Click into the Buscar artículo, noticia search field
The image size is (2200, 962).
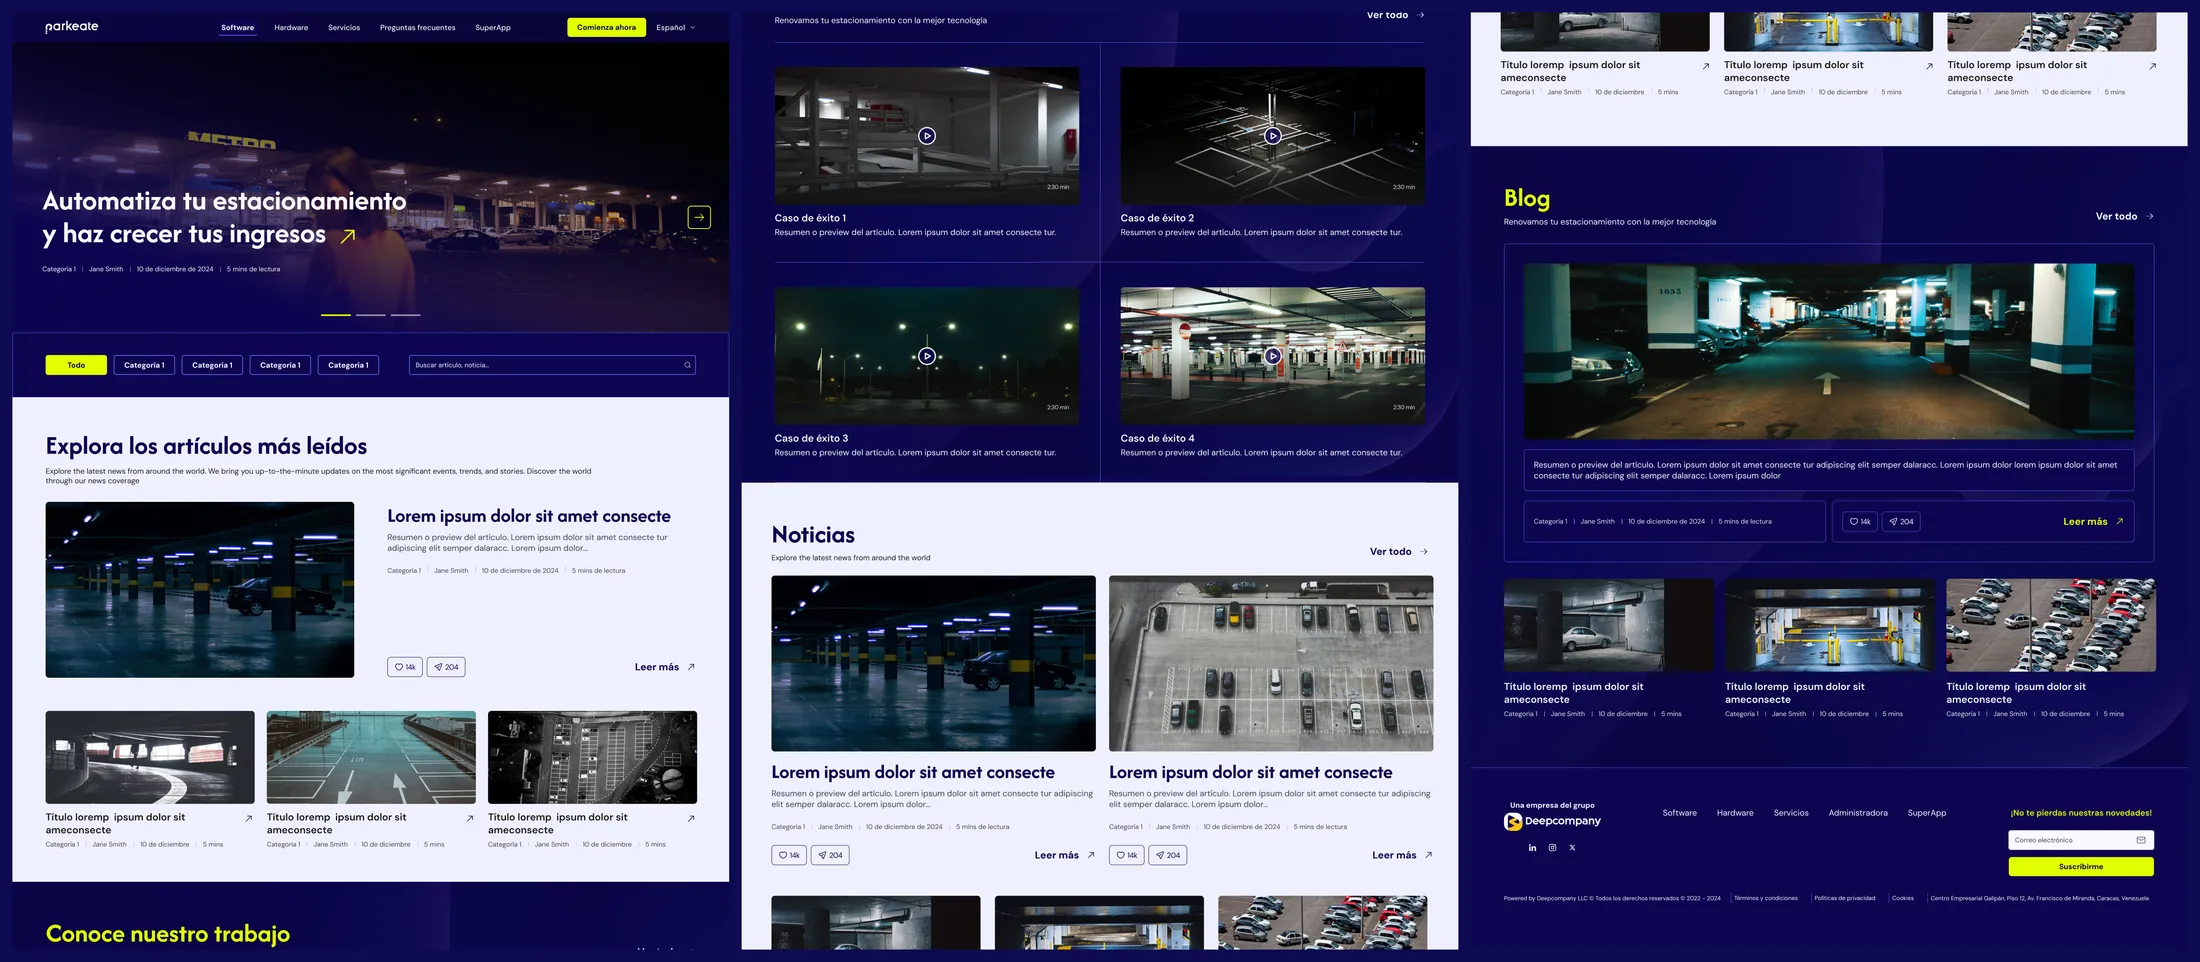[552, 365]
